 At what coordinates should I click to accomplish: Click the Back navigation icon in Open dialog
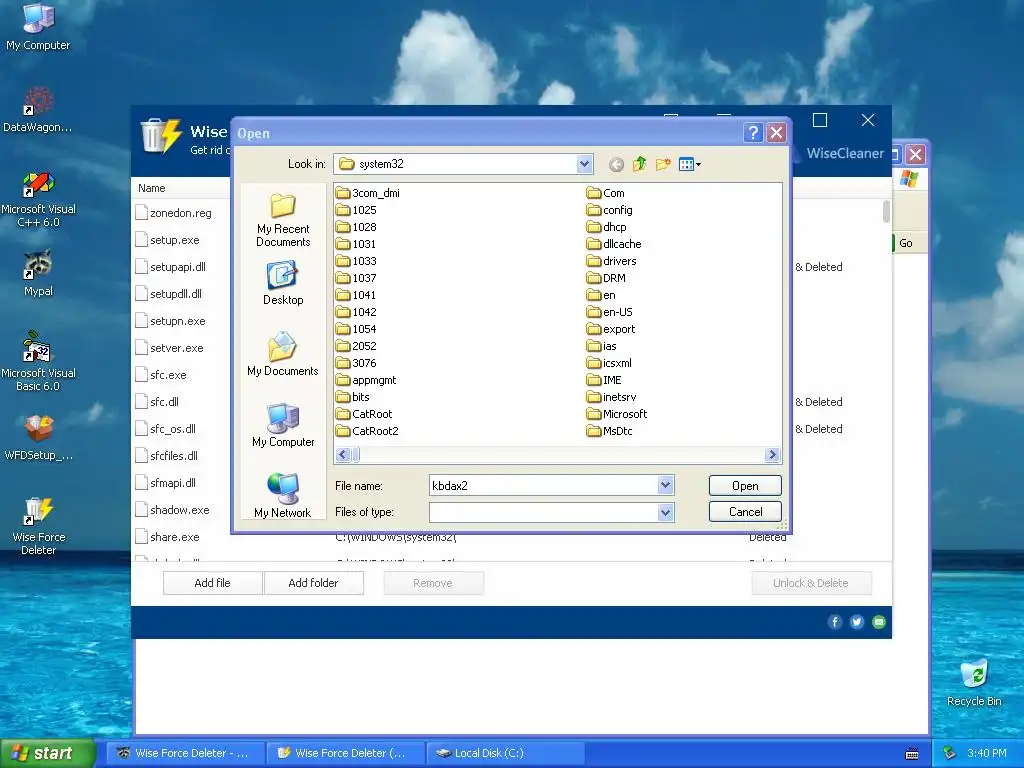pos(616,165)
